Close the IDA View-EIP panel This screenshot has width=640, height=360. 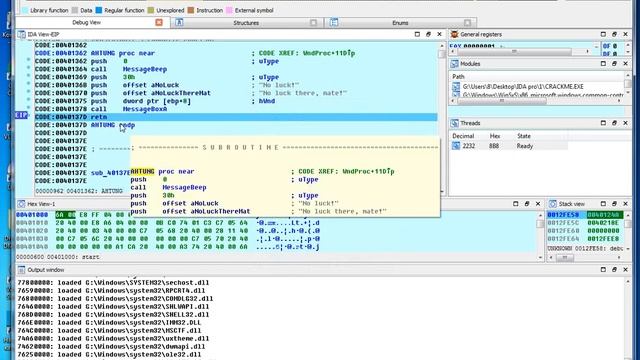pos(439,34)
